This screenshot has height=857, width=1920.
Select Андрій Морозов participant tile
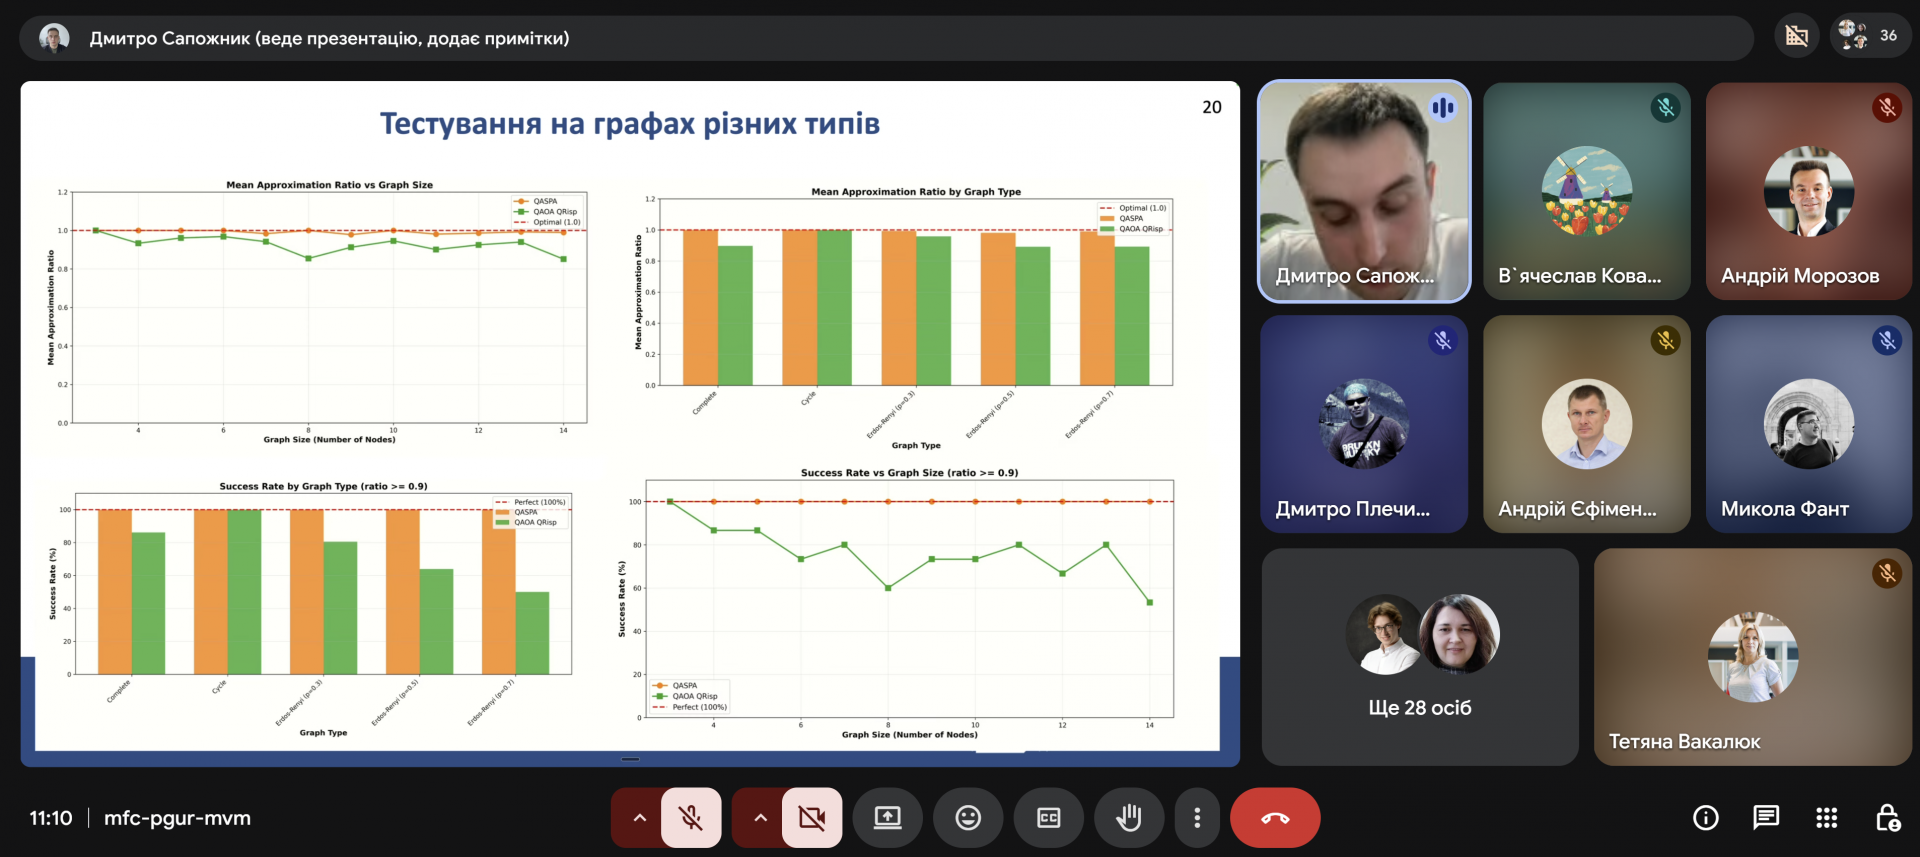click(1808, 191)
